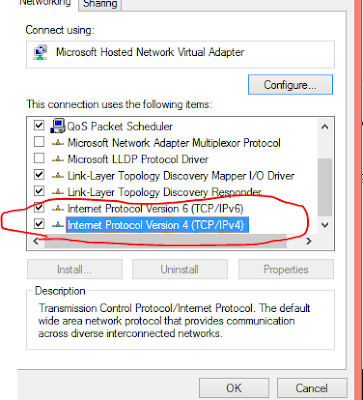Click the horizontal scroll right arrow
The image size is (363, 400).
point(309,241)
